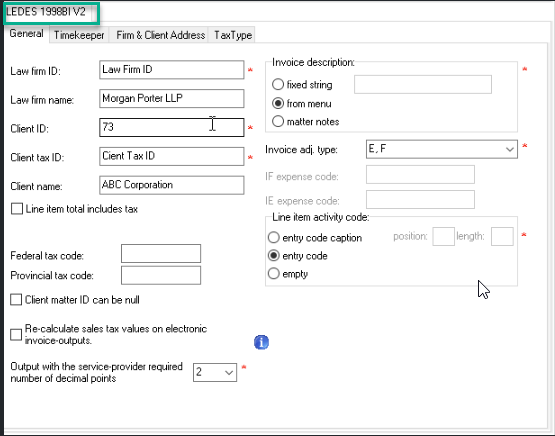Click the IF expense code field
Screen dimensions: 555x436
pos(420,174)
